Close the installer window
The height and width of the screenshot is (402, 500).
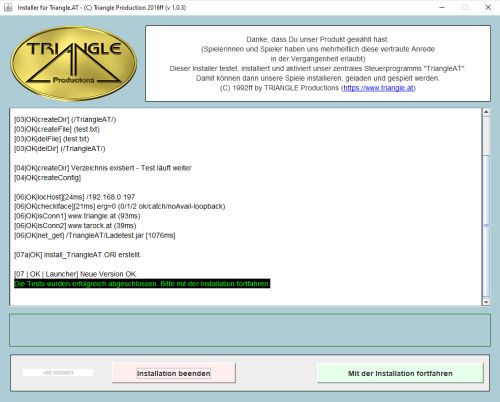point(488,7)
